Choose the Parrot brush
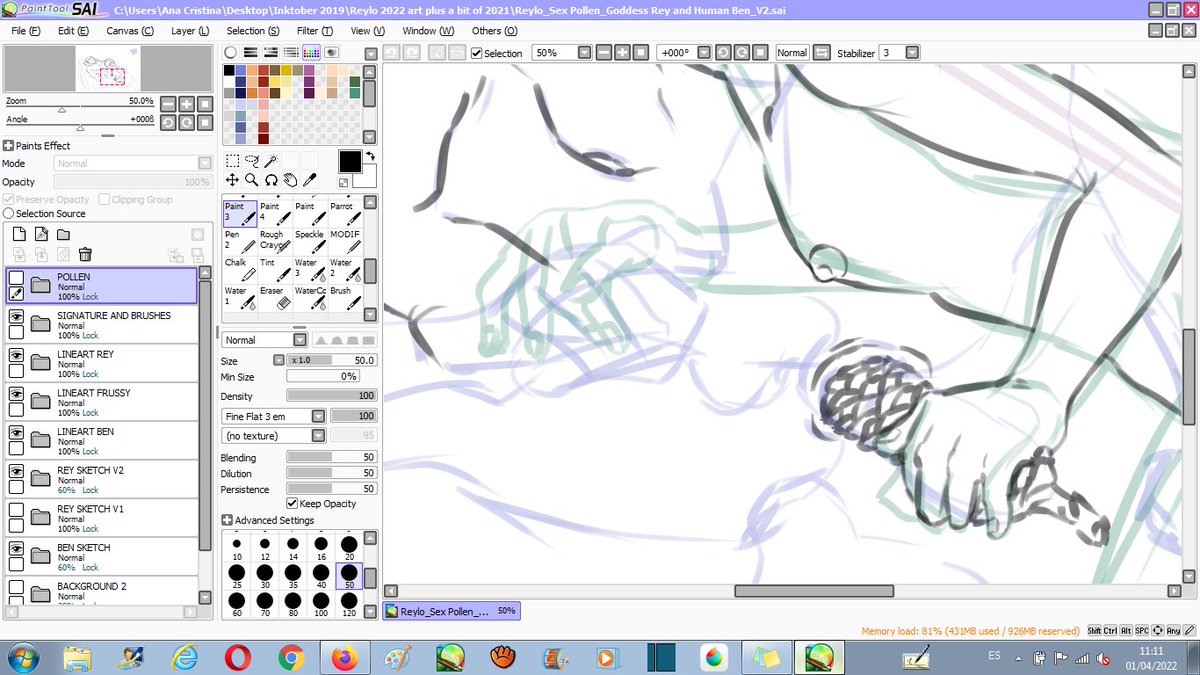 click(344, 212)
